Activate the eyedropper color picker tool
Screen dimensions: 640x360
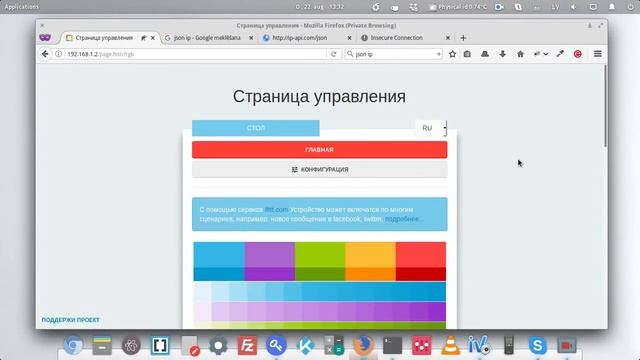560,54
